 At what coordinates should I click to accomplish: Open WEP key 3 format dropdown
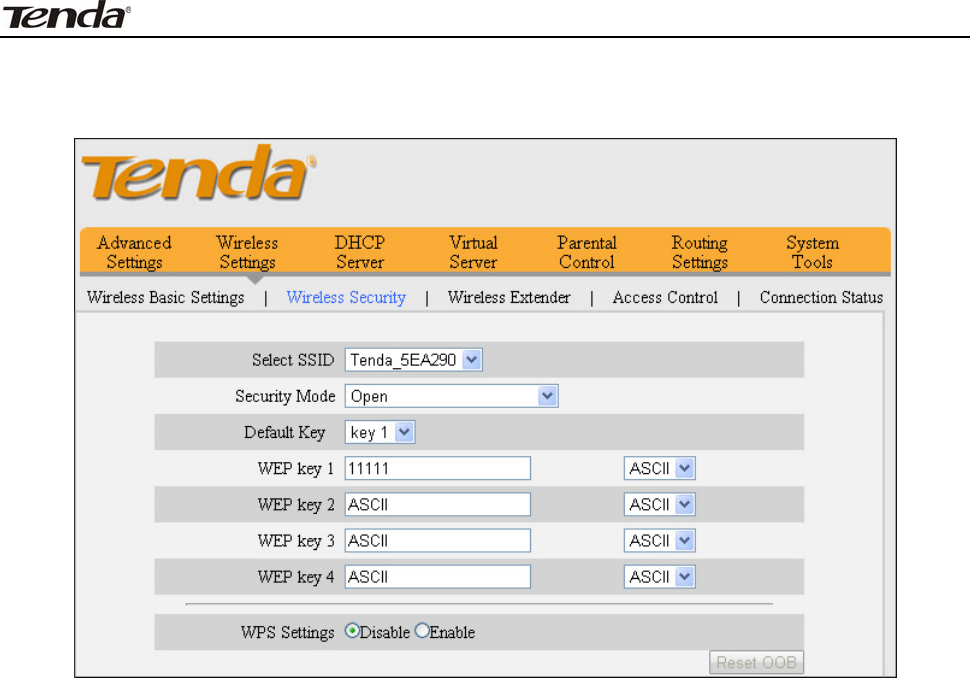tap(659, 541)
